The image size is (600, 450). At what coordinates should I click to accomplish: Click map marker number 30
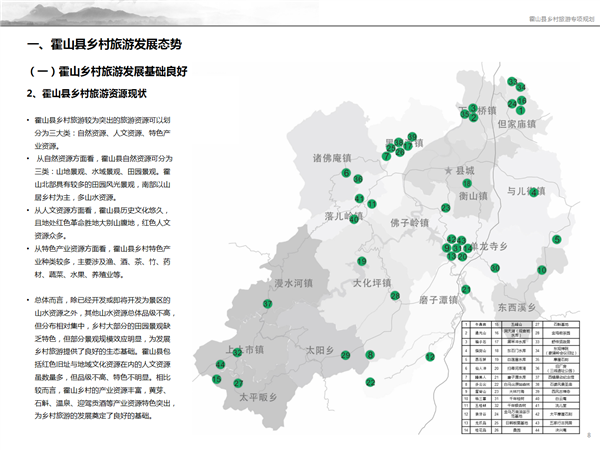tap(495, 268)
